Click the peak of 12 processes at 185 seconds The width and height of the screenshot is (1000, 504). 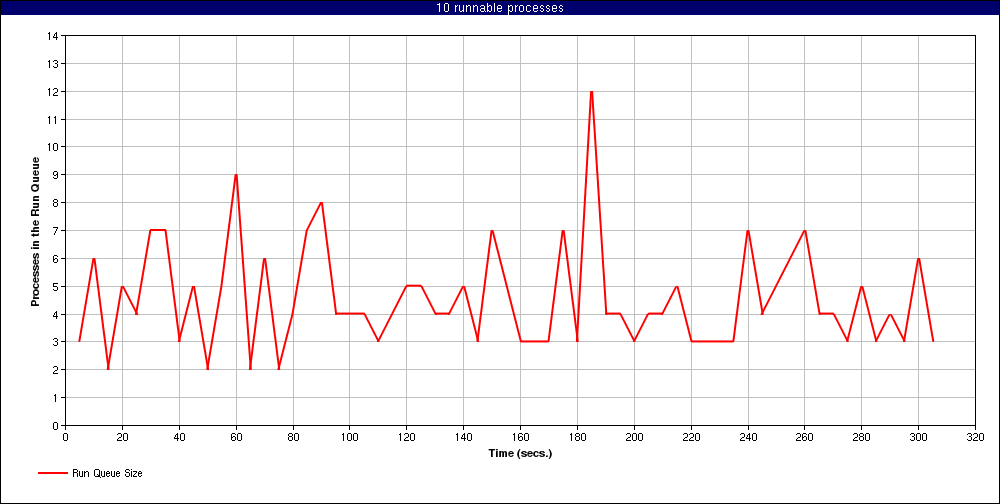tap(592, 92)
